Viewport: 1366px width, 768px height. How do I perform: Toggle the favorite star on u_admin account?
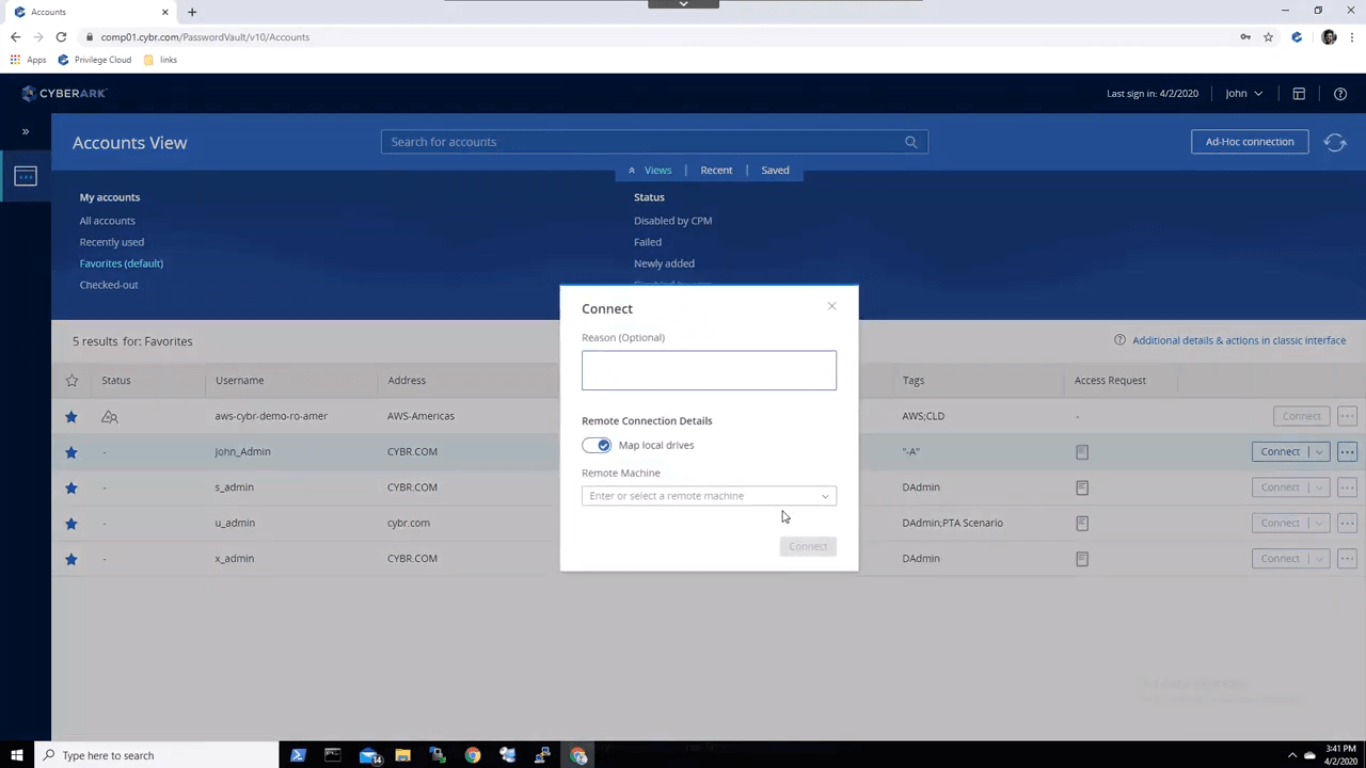(70, 522)
